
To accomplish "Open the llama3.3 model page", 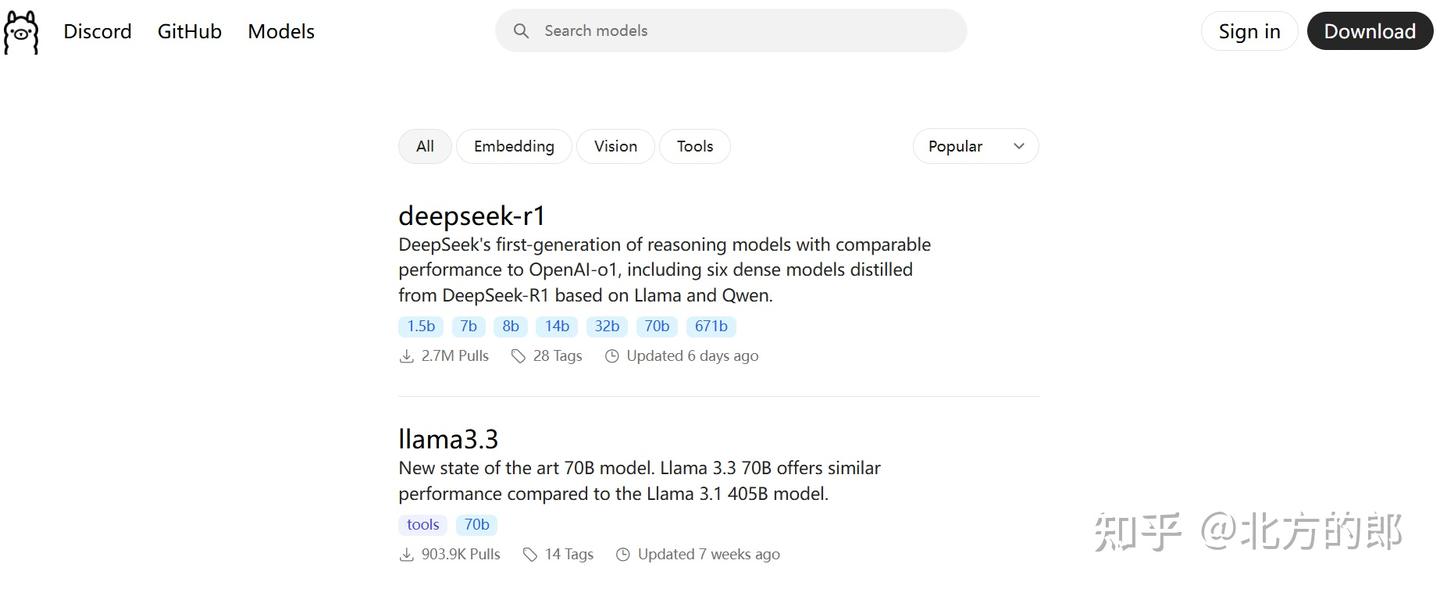I will (x=448, y=438).
